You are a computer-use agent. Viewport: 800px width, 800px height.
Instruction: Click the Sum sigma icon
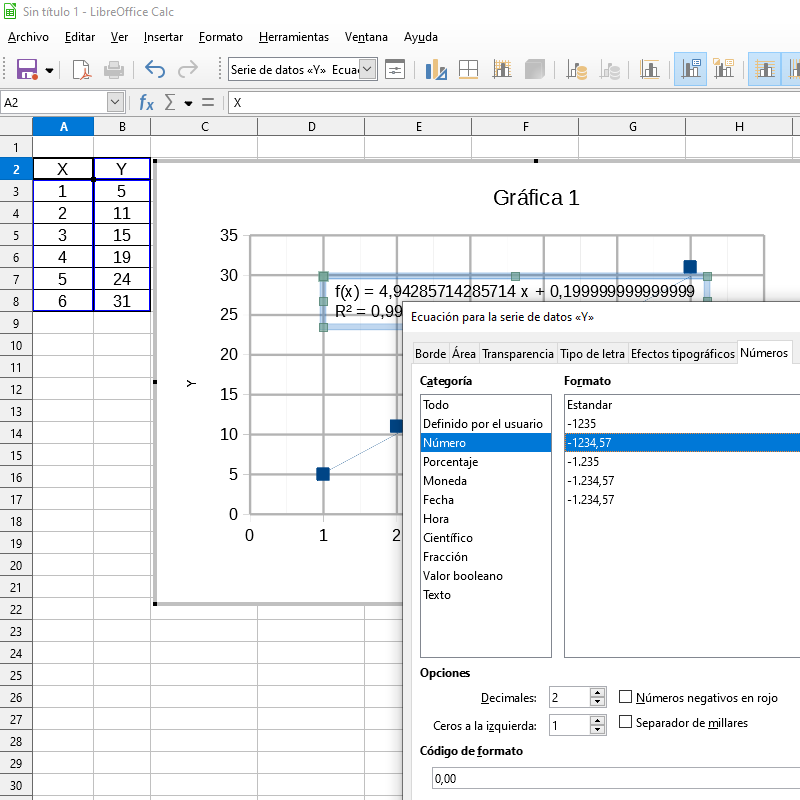pos(170,103)
